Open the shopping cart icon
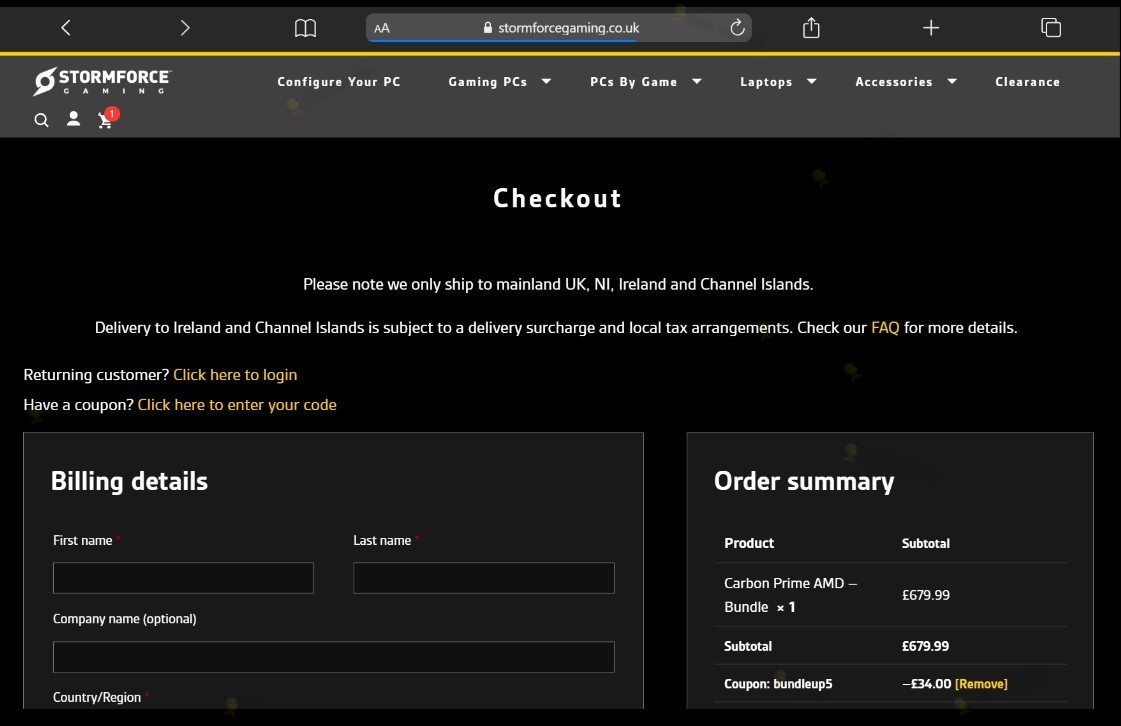Viewport: 1121px width, 726px height. [x=106, y=120]
